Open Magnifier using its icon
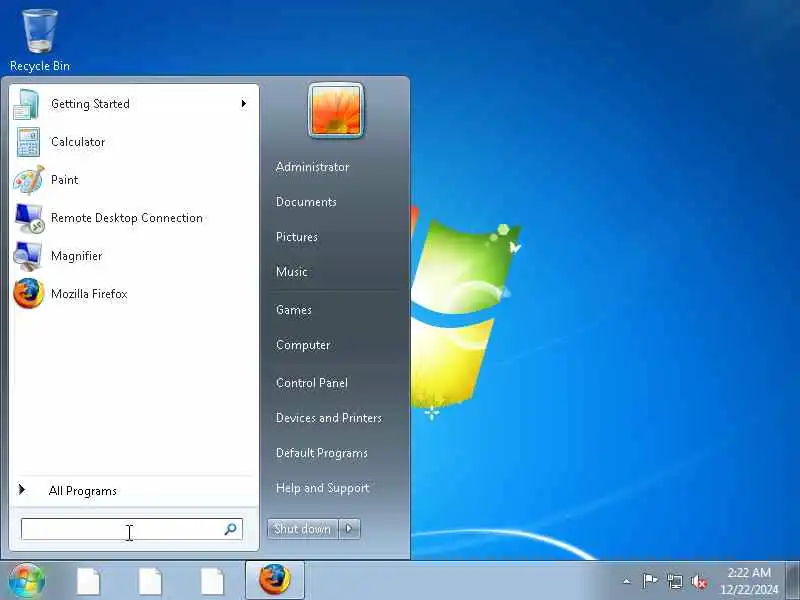800x600 pixels. coord(28,256)
